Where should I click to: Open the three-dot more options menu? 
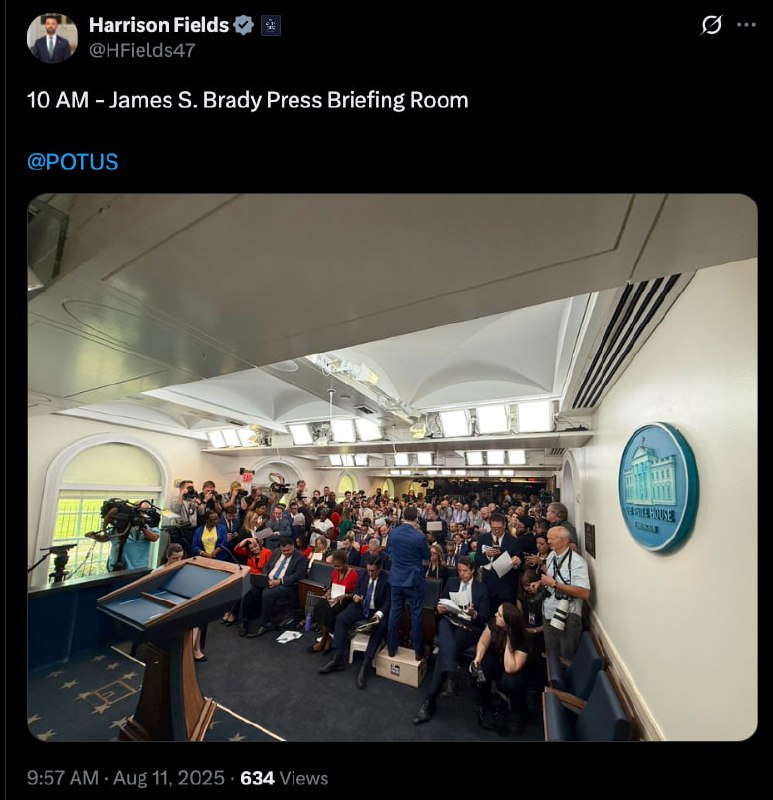coord(746,24)
